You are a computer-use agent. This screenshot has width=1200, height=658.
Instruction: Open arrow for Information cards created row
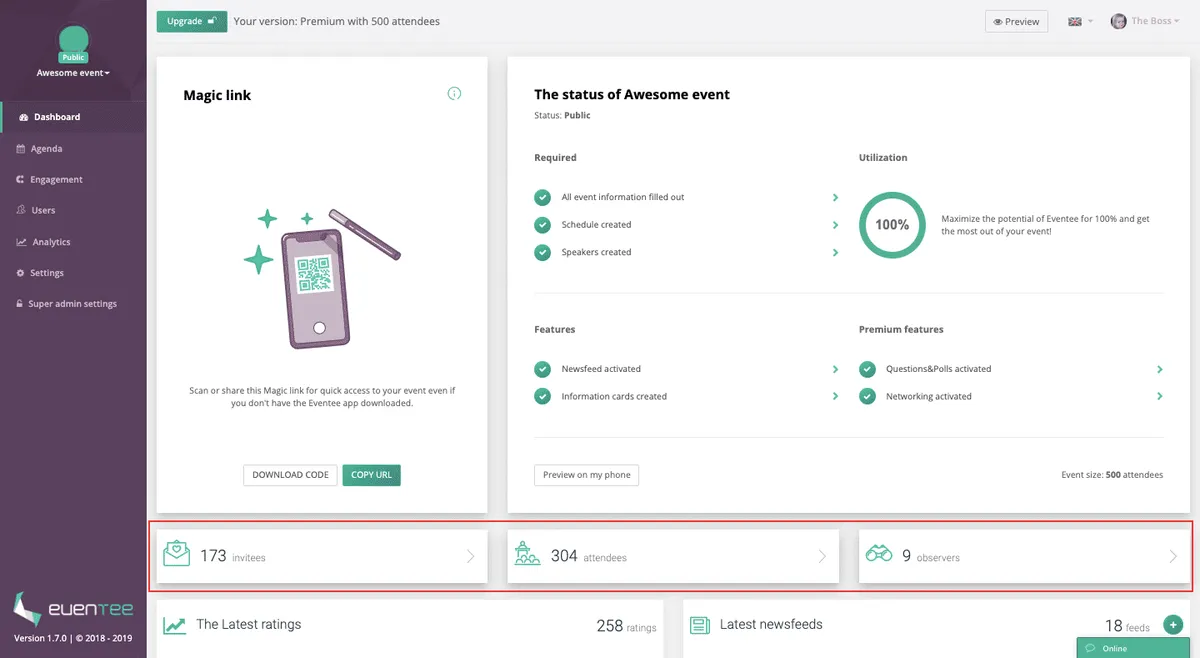pyautogui.click(x=835, y=396)
